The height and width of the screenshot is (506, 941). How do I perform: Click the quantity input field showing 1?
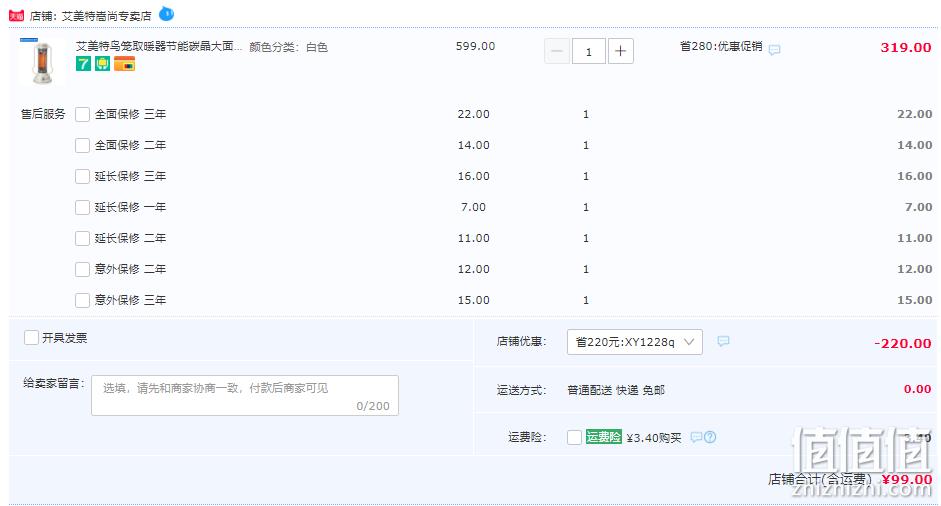[588, 51]
